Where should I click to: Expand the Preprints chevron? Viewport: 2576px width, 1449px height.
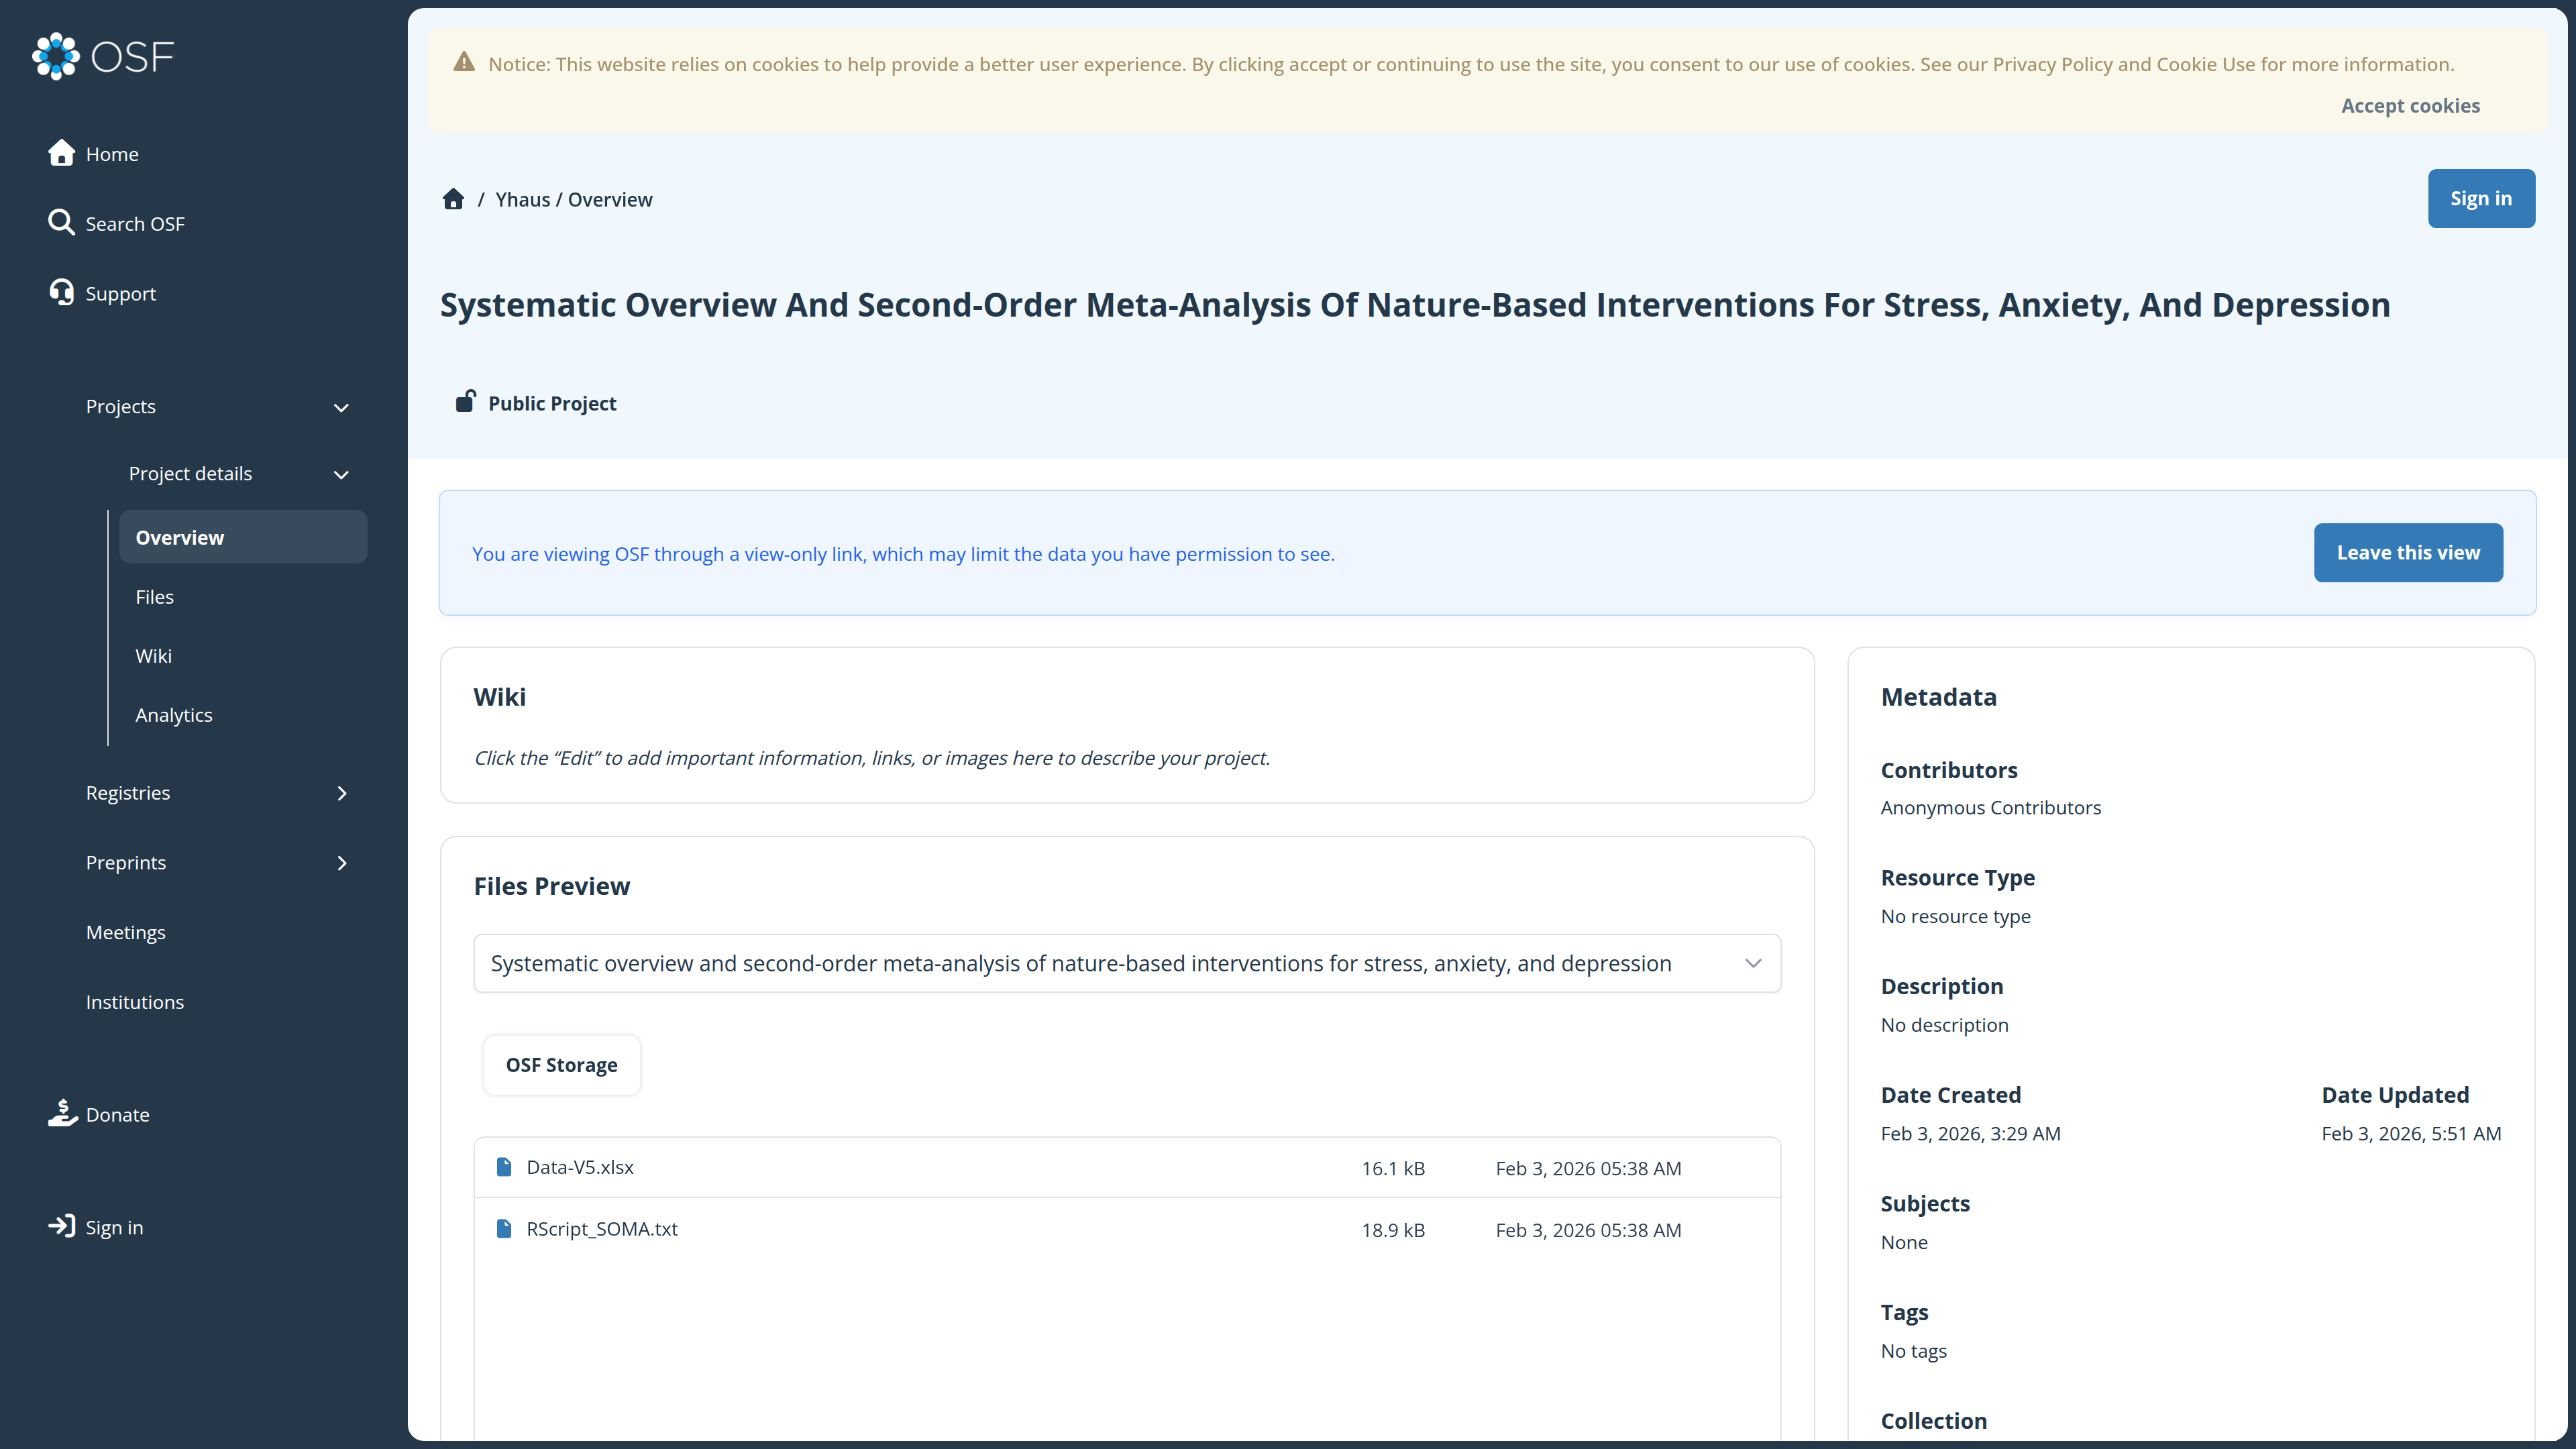click(x=342, y=863)
